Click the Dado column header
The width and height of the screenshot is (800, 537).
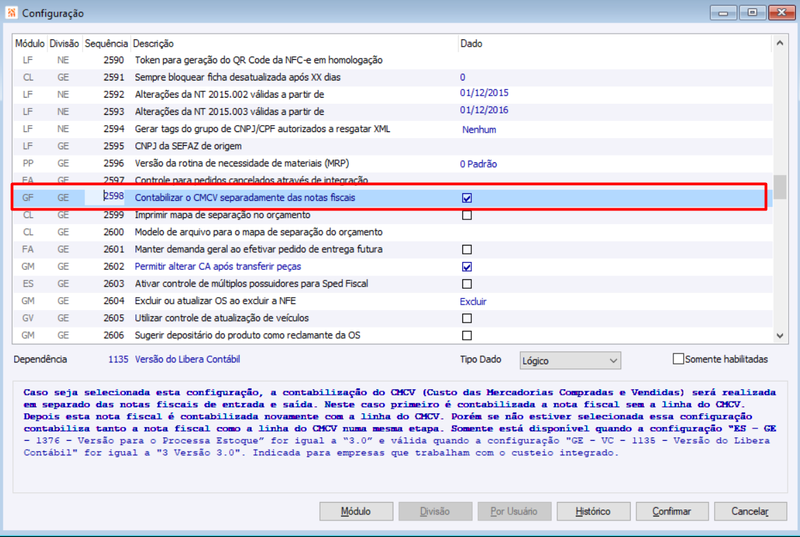(615, 43)
